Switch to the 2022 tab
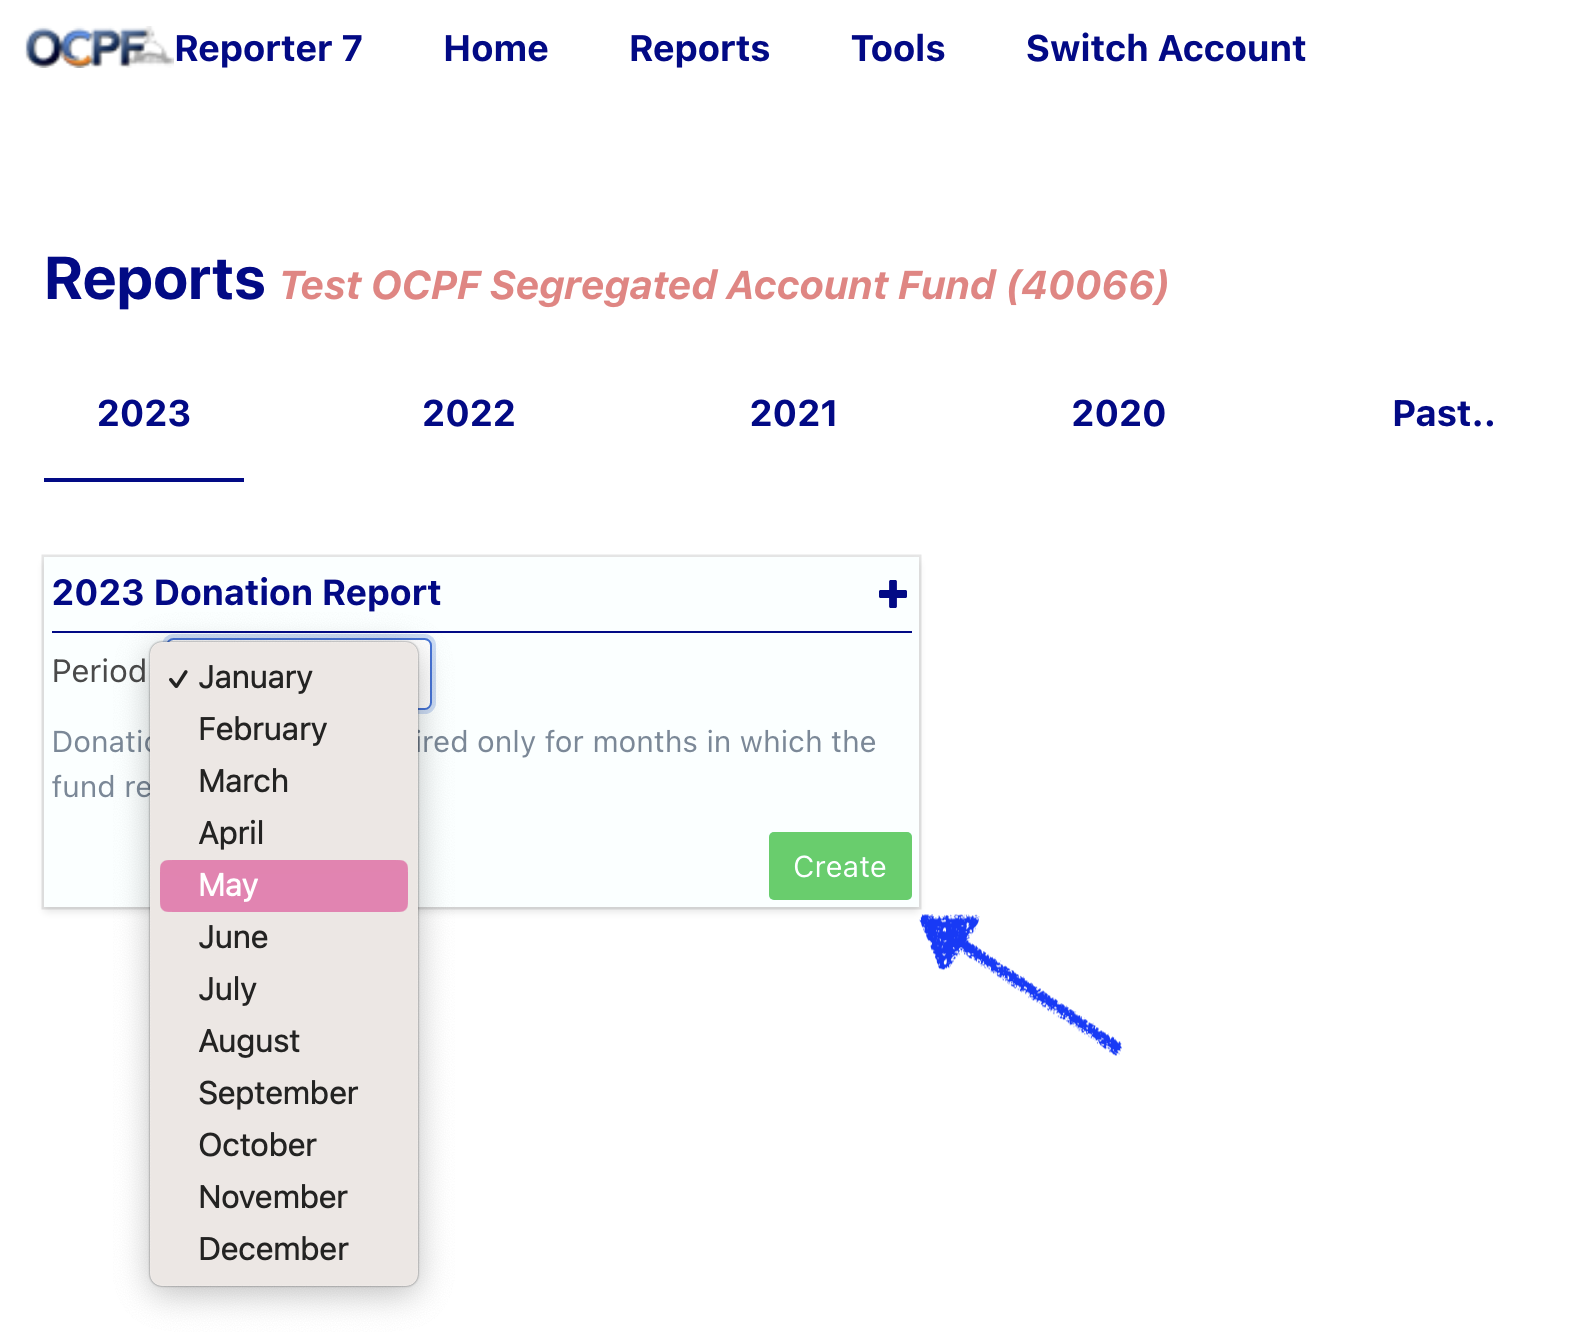The width and height of the screenshot is (1596, 1336). click(468, 412)
